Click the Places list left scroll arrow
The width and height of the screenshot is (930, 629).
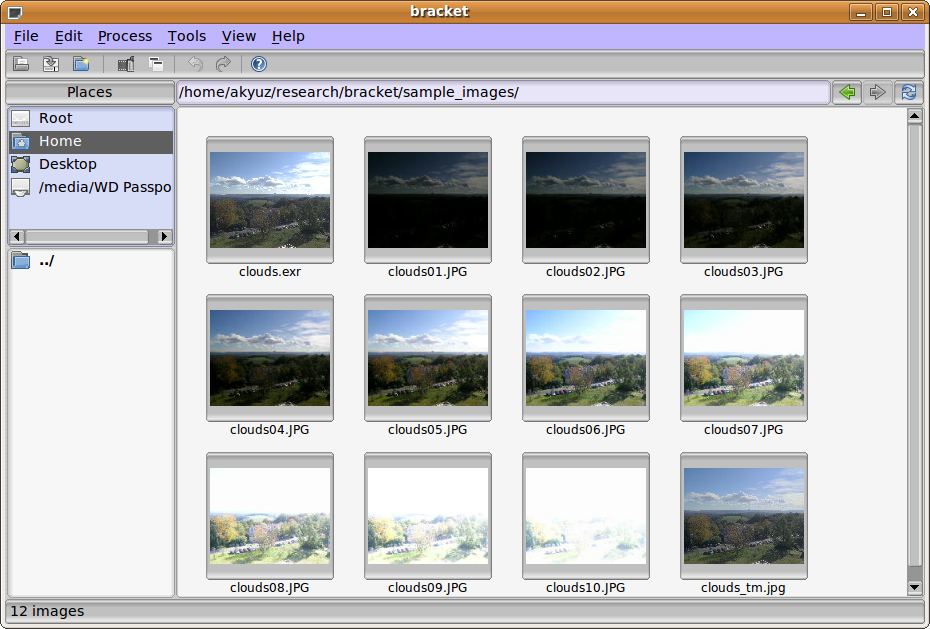pyautogui.click(x=17, y=237)
